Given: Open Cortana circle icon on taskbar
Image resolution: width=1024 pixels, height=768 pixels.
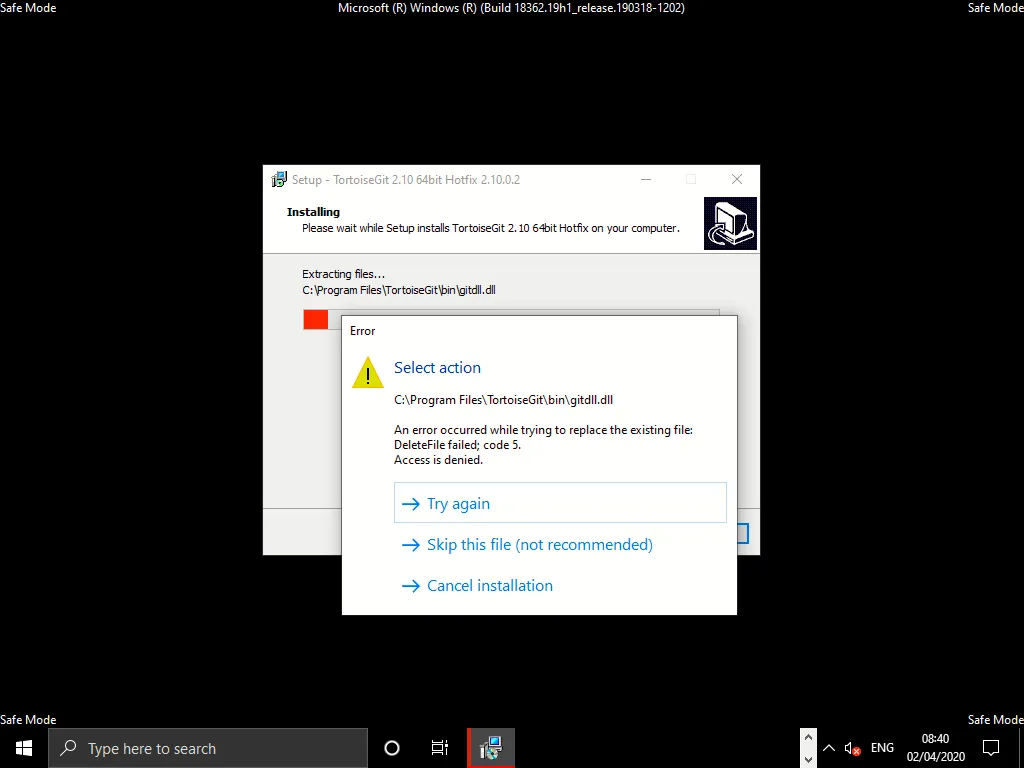Looking at the screenshot, I should coord(392,748).
